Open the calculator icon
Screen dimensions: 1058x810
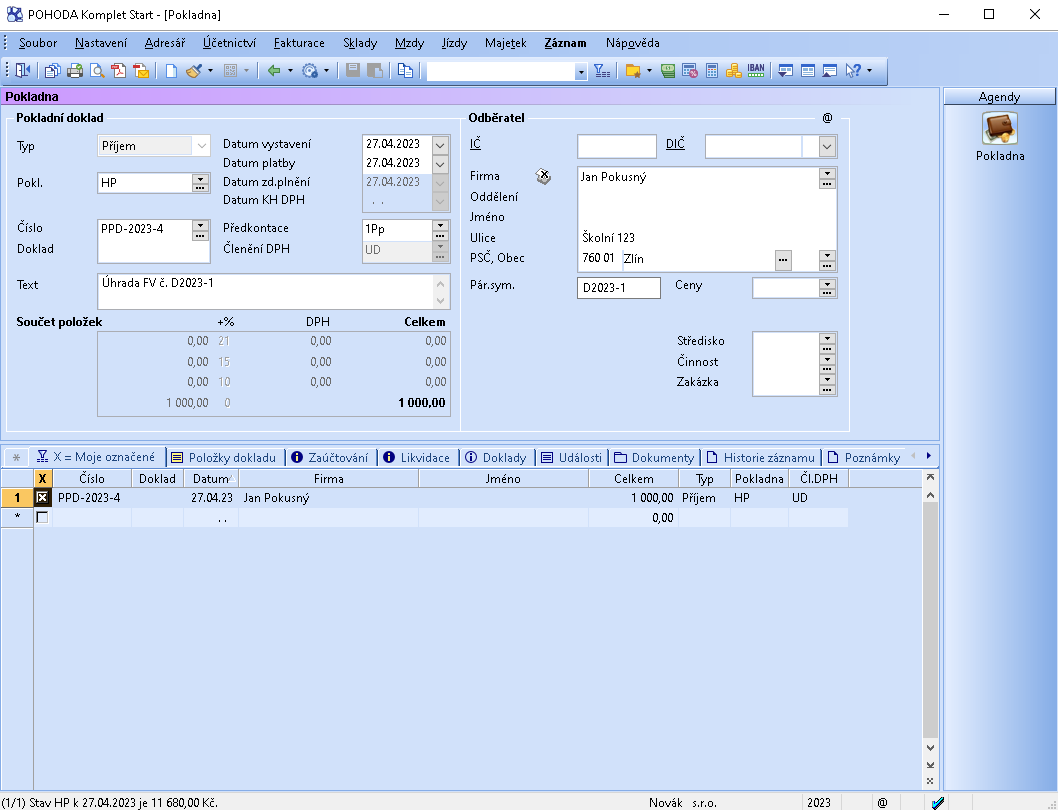(712, 70)
